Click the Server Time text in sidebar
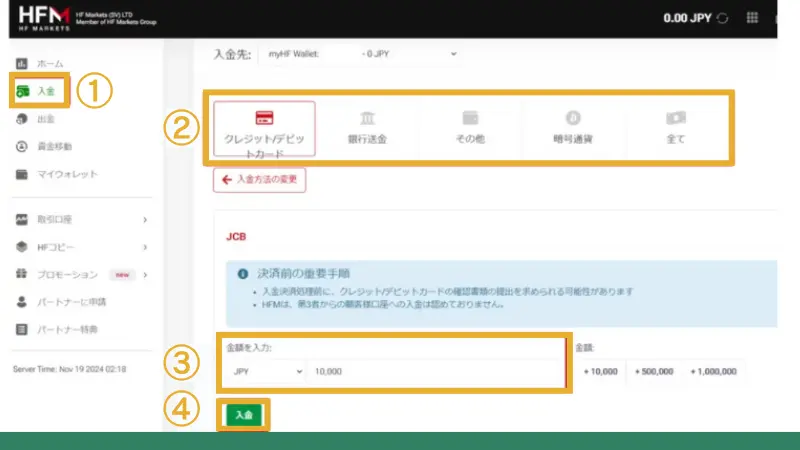The height and width of the screenshot is (450, 800). click(69, 369)
